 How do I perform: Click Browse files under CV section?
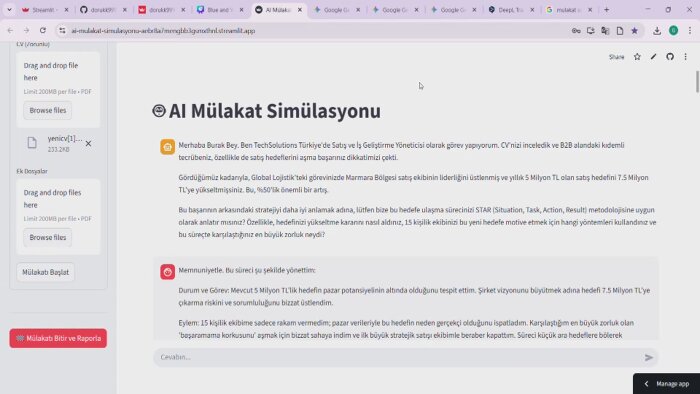48,110
